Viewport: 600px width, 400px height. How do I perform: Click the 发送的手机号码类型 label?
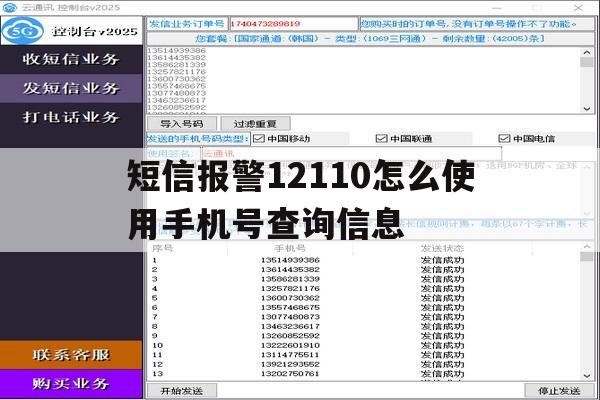pos(198,139)
